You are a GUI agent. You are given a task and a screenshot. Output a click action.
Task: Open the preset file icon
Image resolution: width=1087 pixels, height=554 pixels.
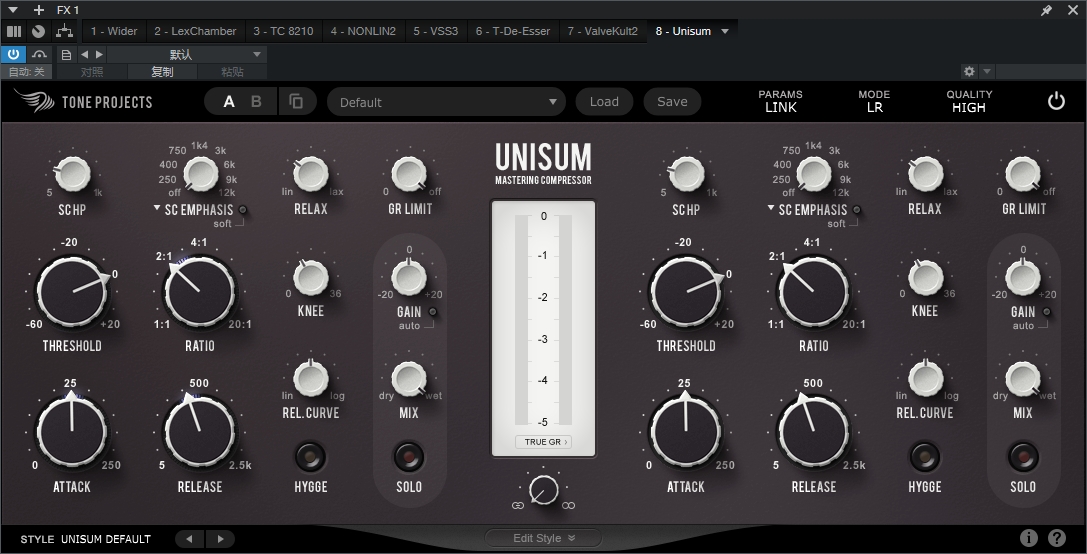(67, 55)
